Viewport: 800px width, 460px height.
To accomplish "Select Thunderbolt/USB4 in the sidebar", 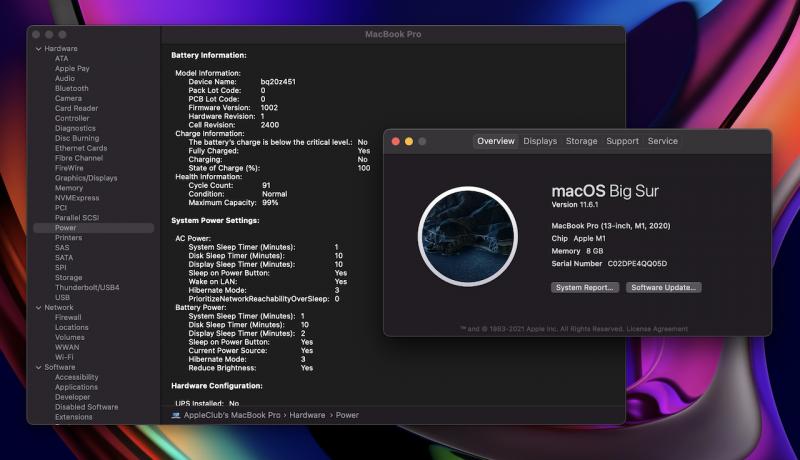I will 87,288.
